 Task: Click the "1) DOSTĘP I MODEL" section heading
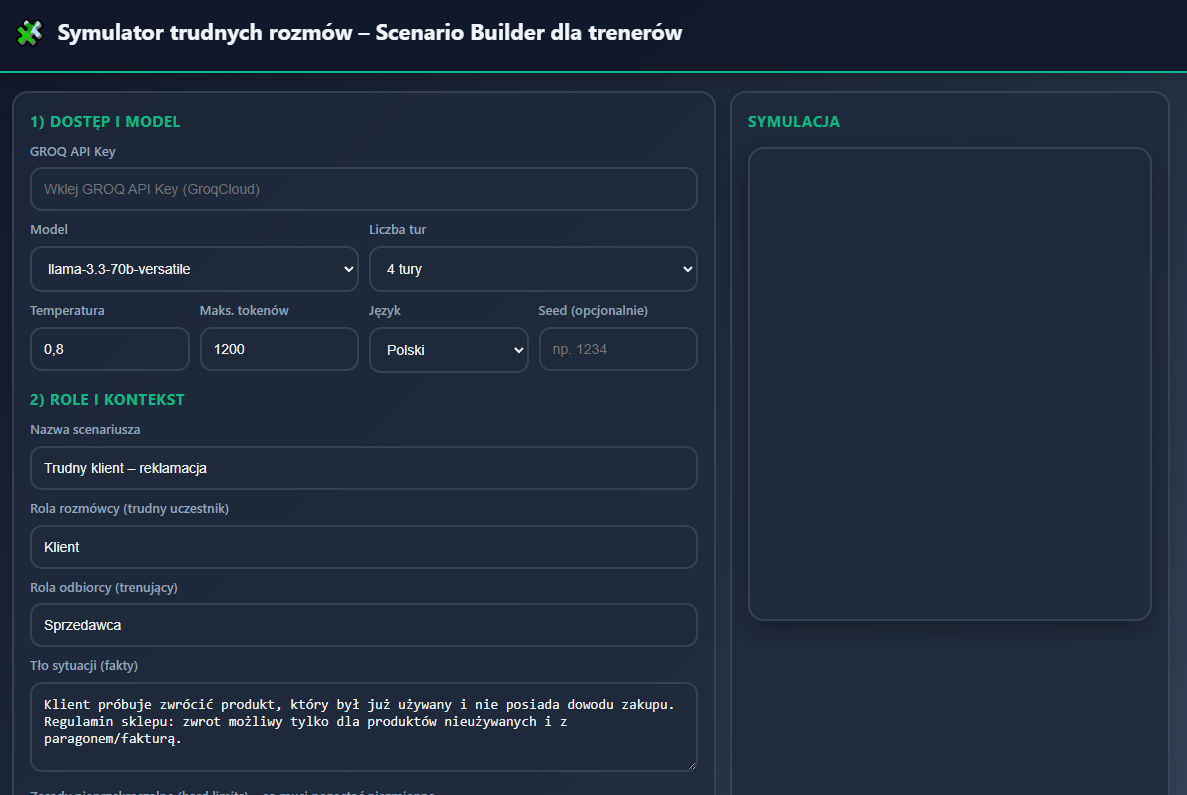coord(104,121)
